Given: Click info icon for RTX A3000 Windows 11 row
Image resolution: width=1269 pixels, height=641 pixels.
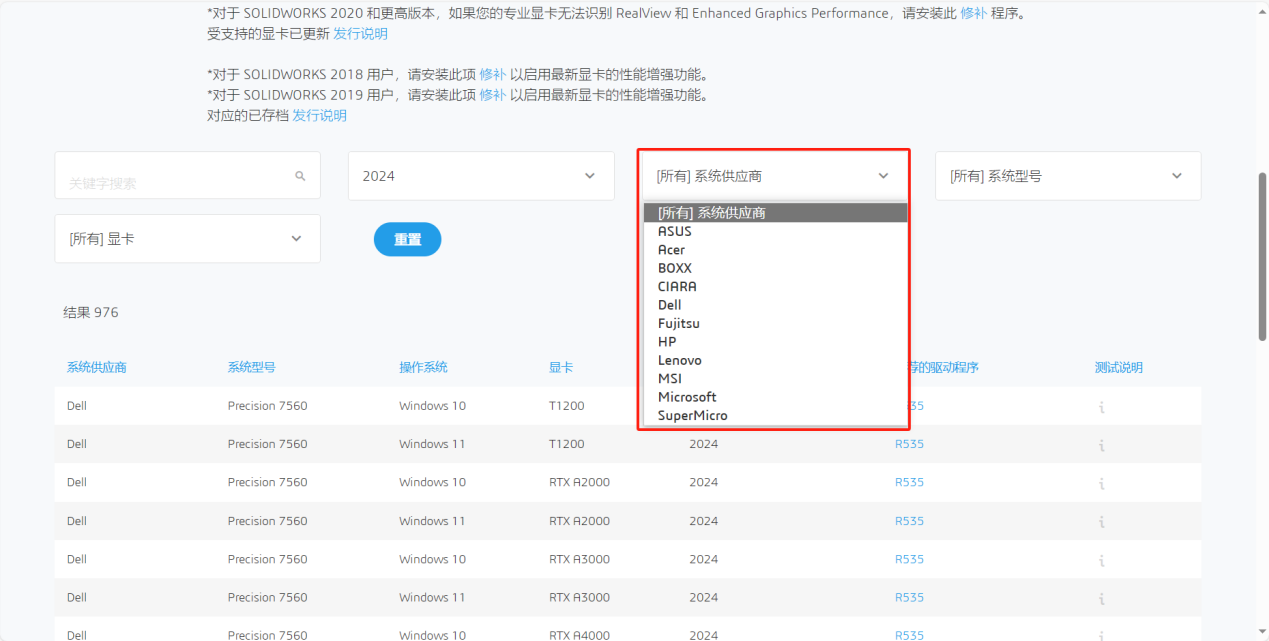Looking at the screenshot, I should pos(1101,597).
